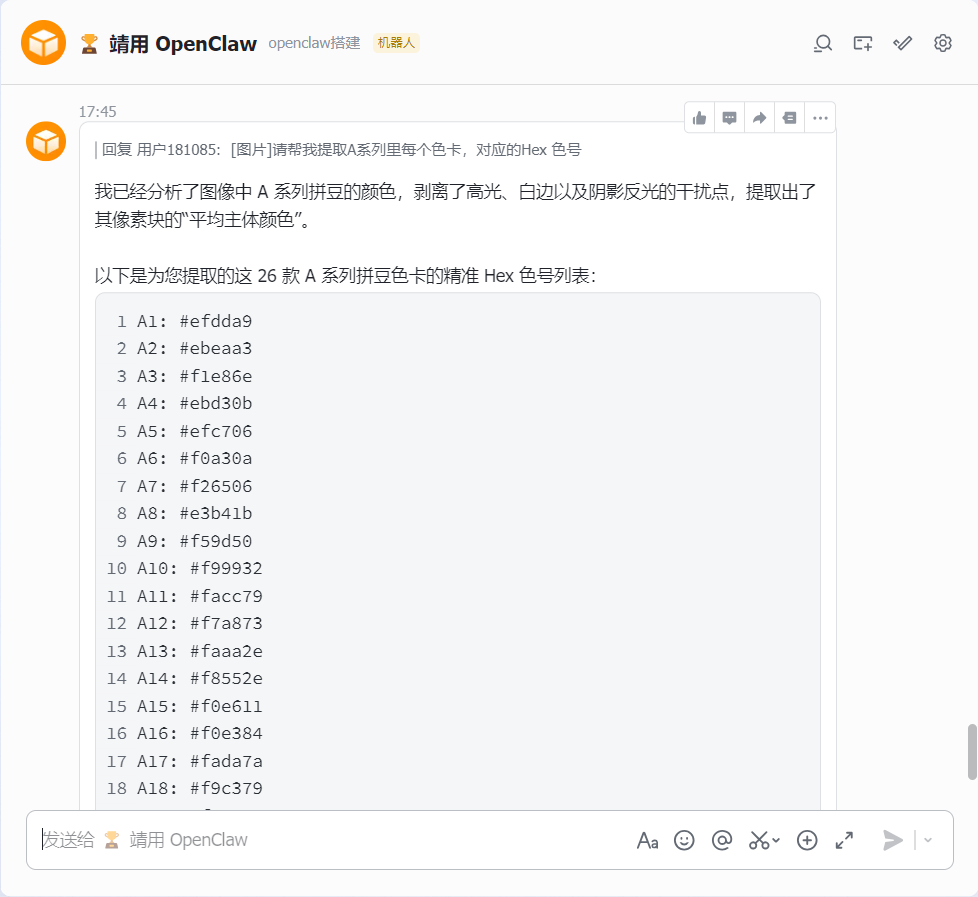
Task: Click code line A18: #f9c379
Action: (x=200, y=788)
